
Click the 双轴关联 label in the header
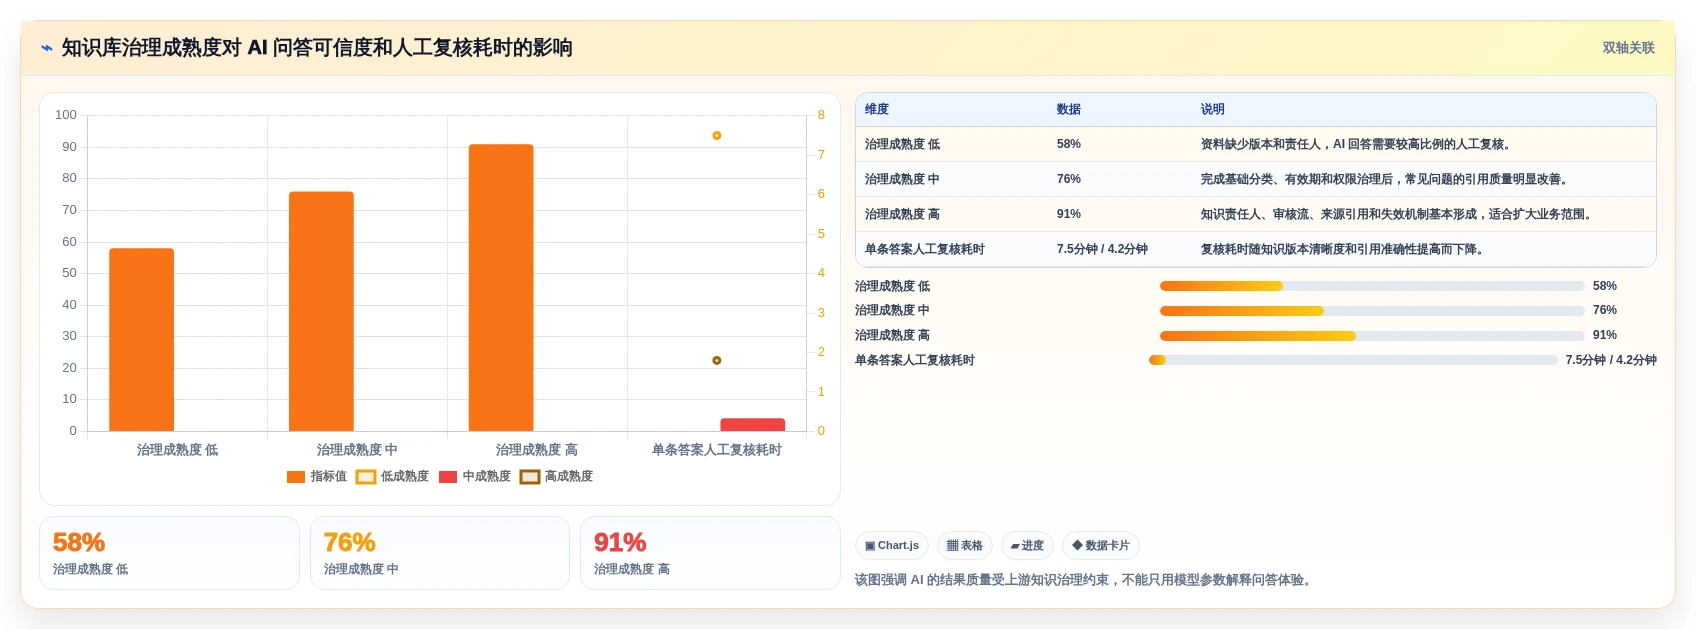click(x=1628, y=48)
